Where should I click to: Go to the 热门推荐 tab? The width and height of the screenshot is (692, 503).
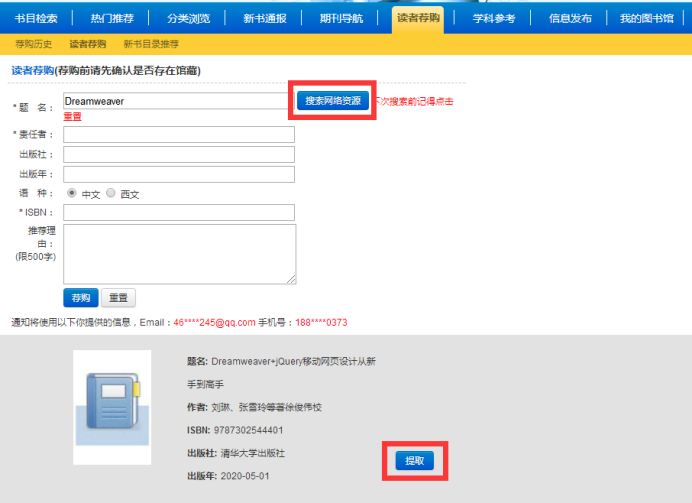point(112,18)
